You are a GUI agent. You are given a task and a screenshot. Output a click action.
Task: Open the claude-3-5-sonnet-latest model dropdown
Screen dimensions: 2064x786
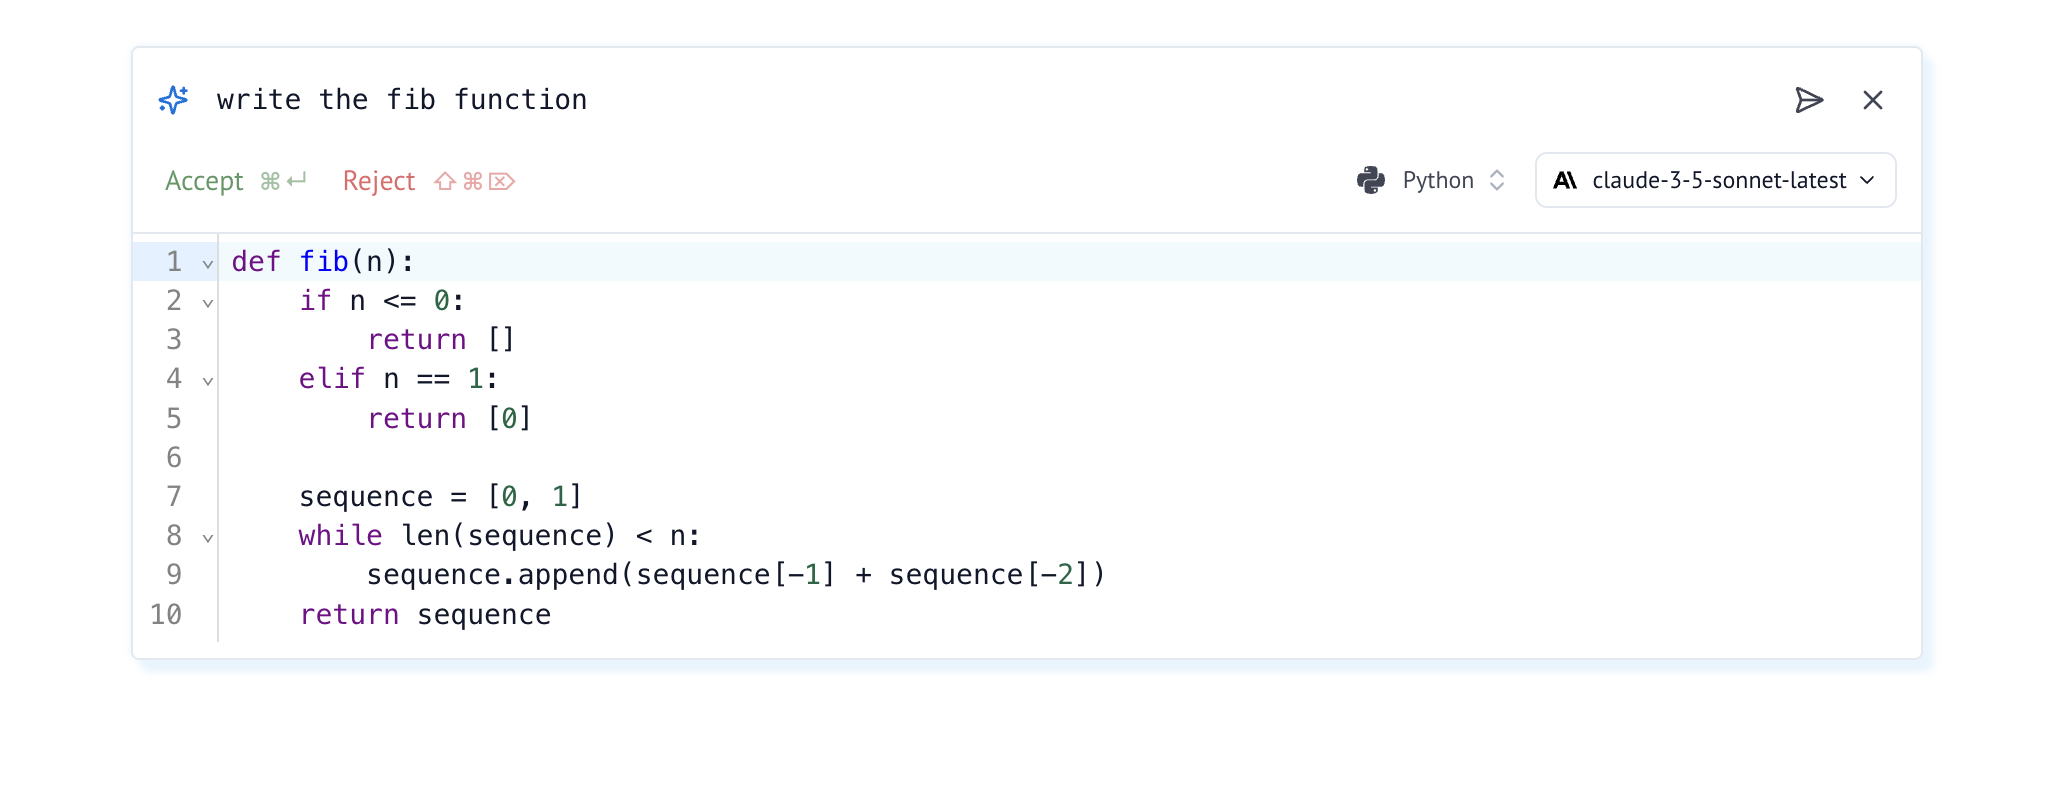tap(1716, 180)
